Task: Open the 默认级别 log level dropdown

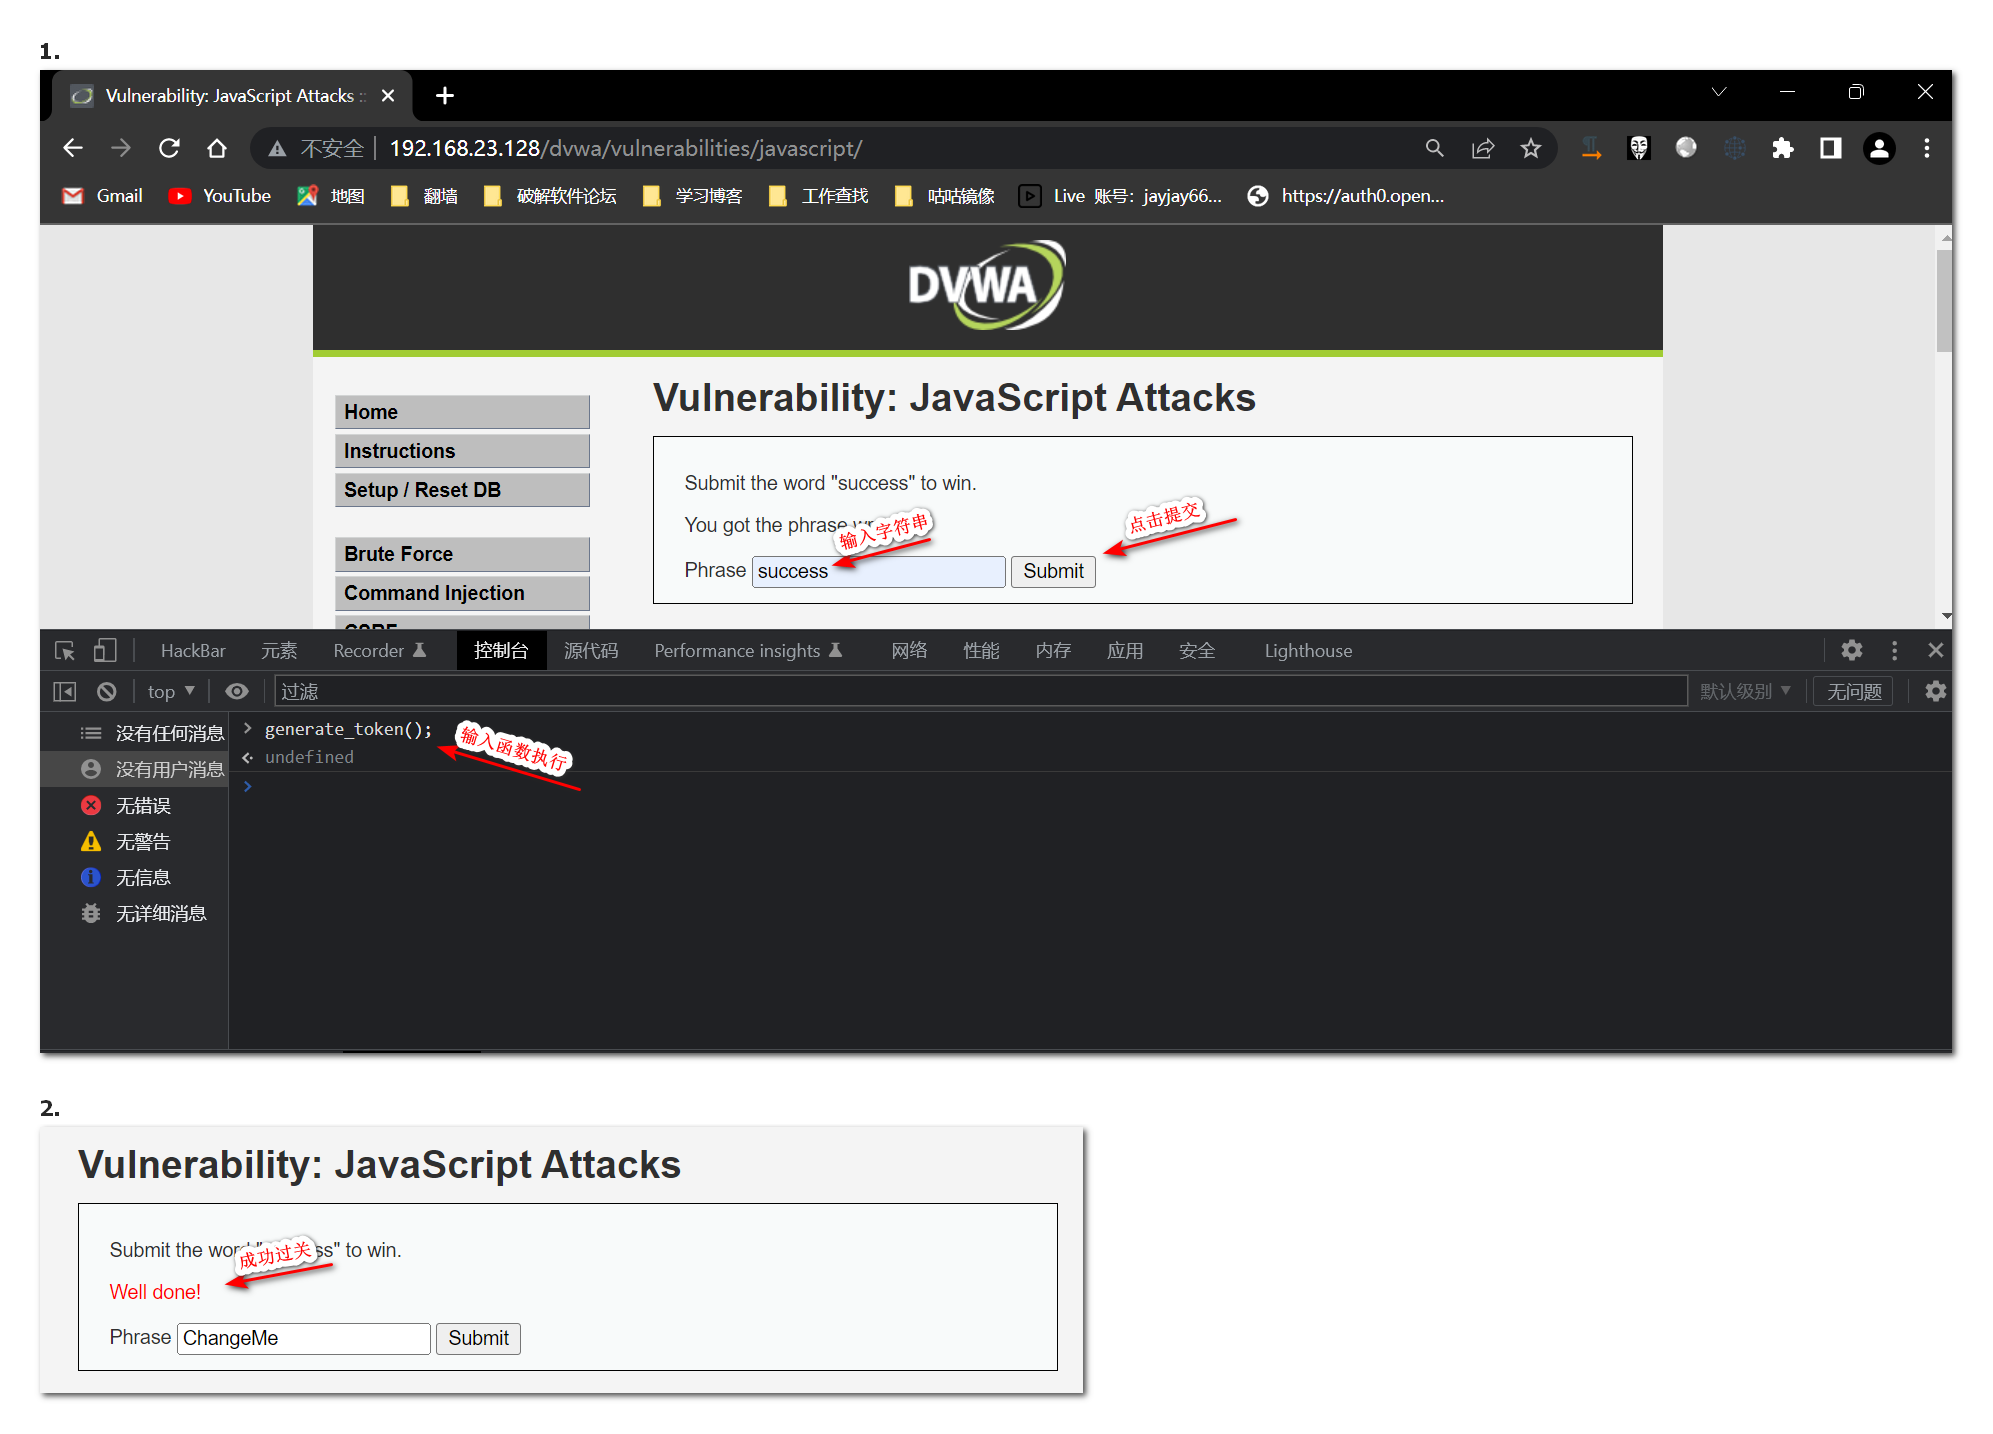Action: [x=1745, y=692]
